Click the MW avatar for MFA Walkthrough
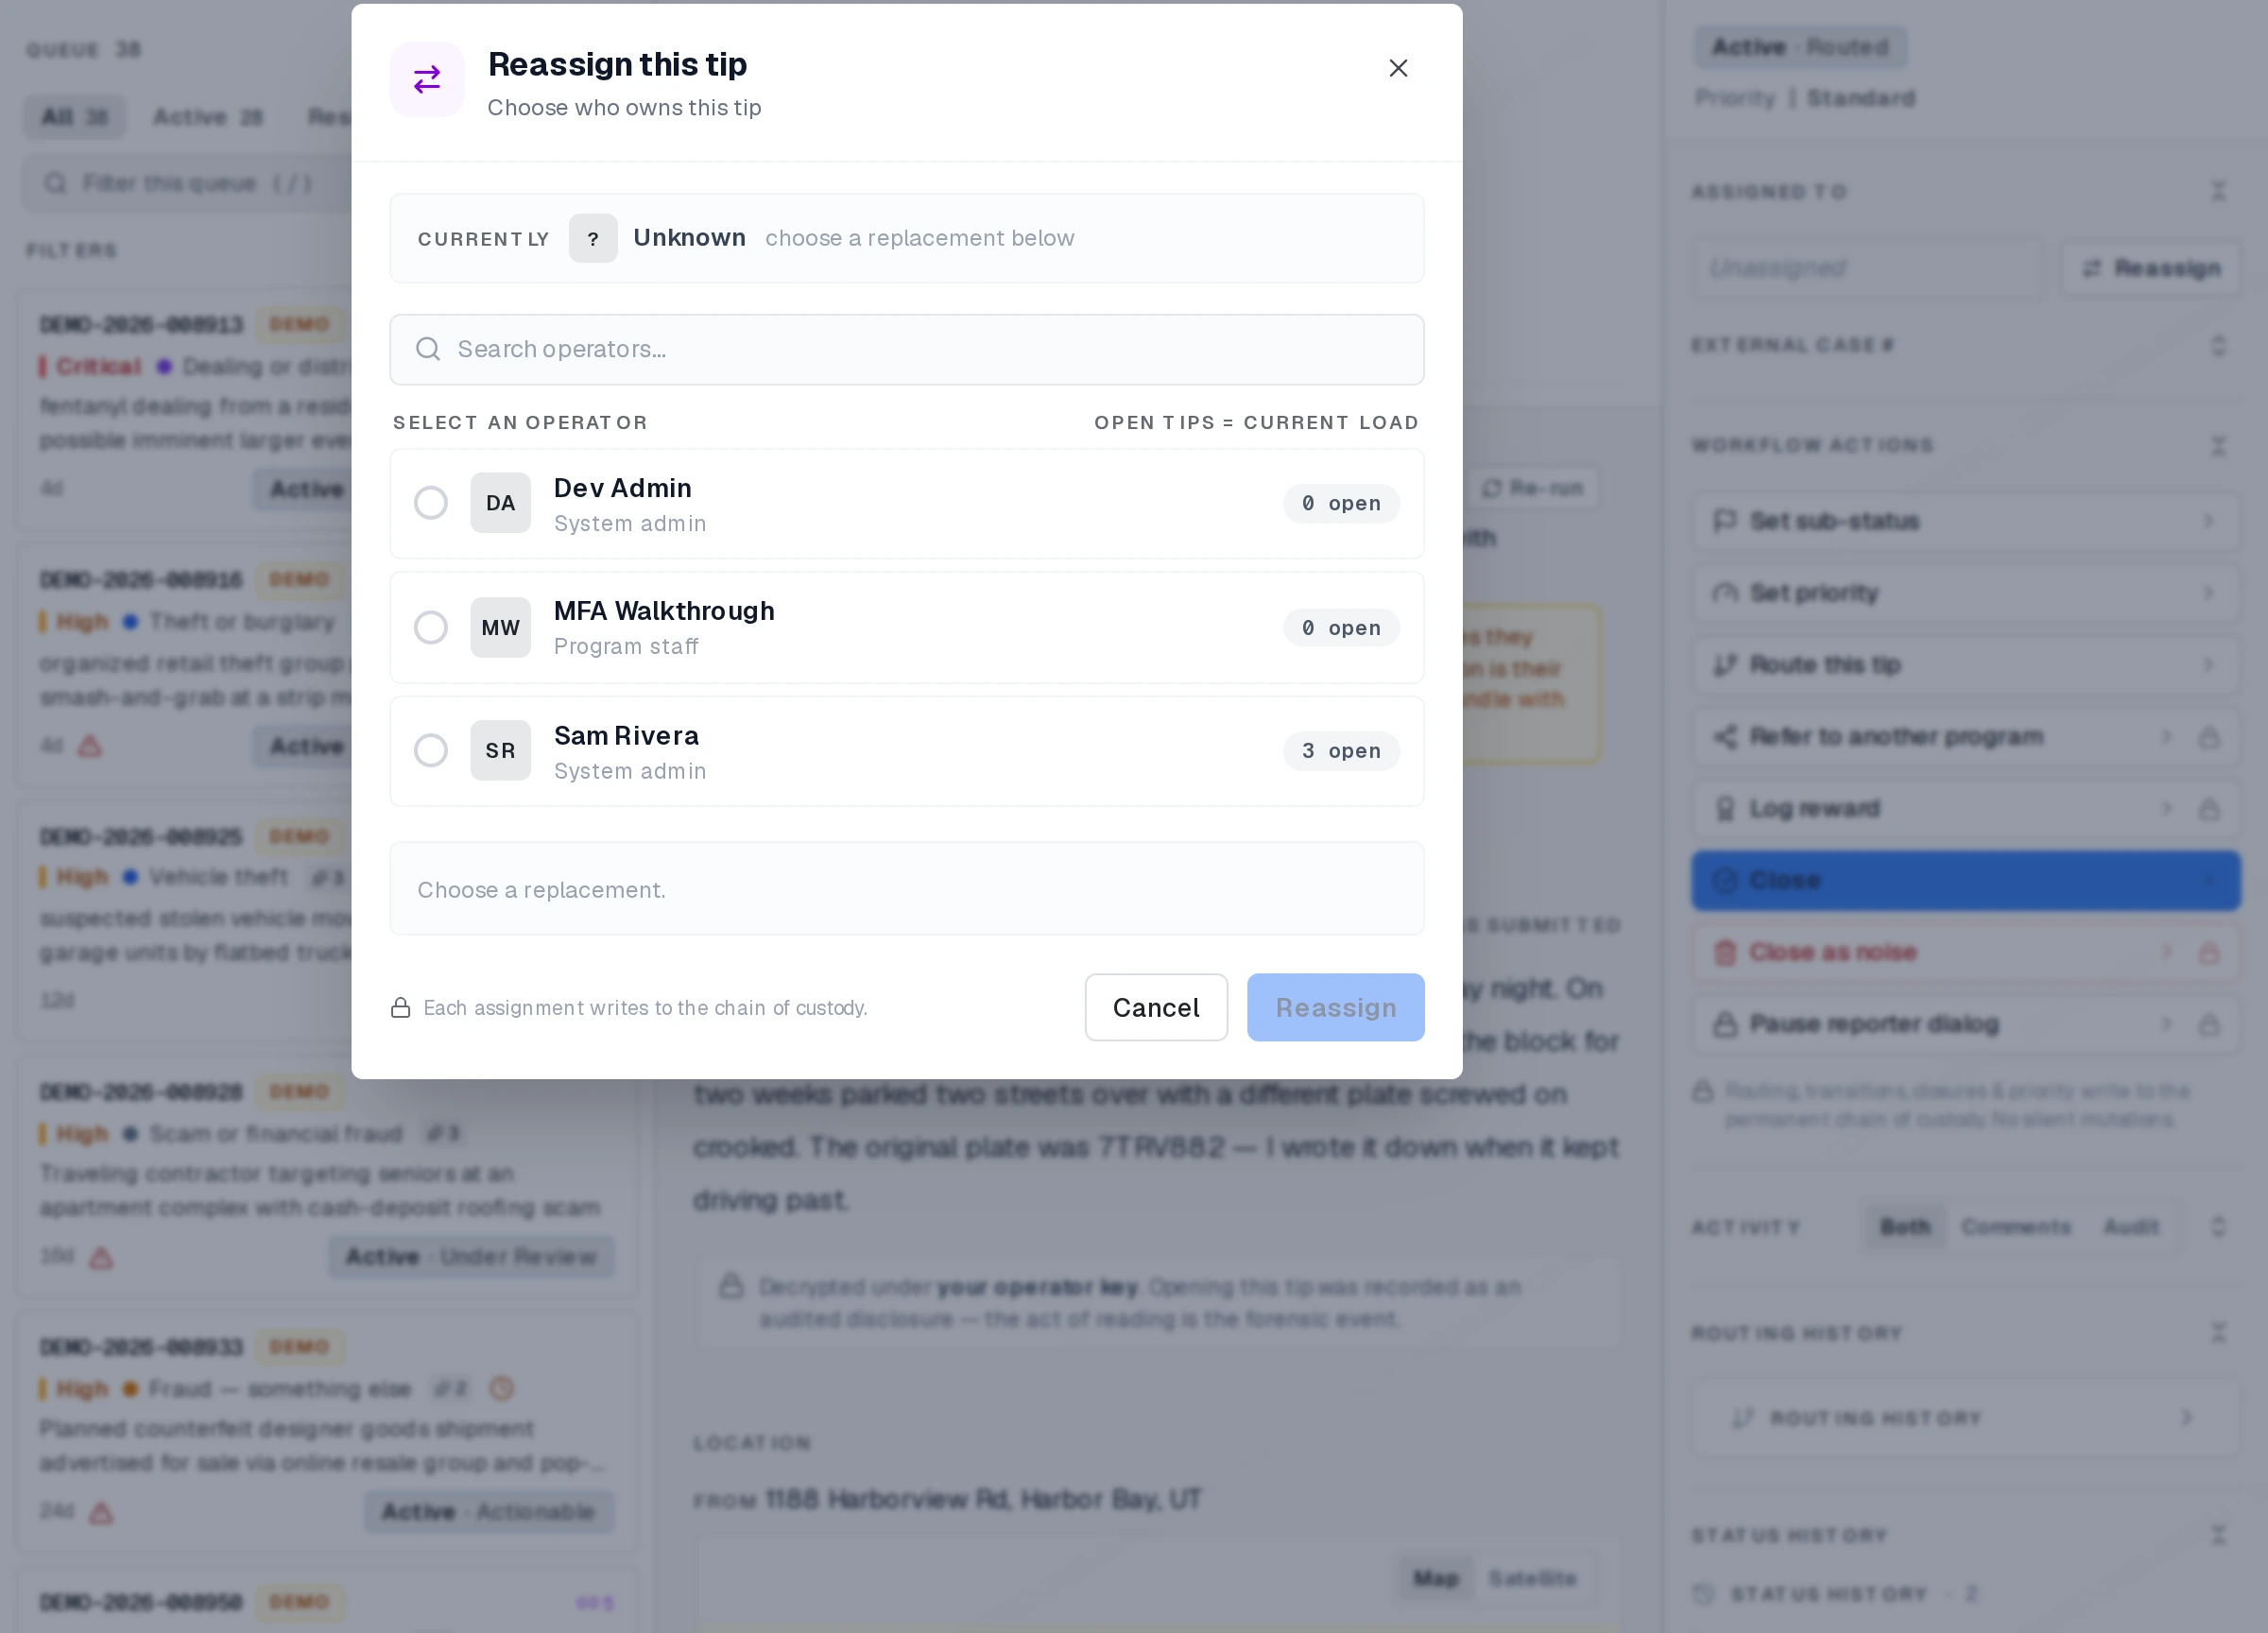2268x1633 pixels. (501, 628)
